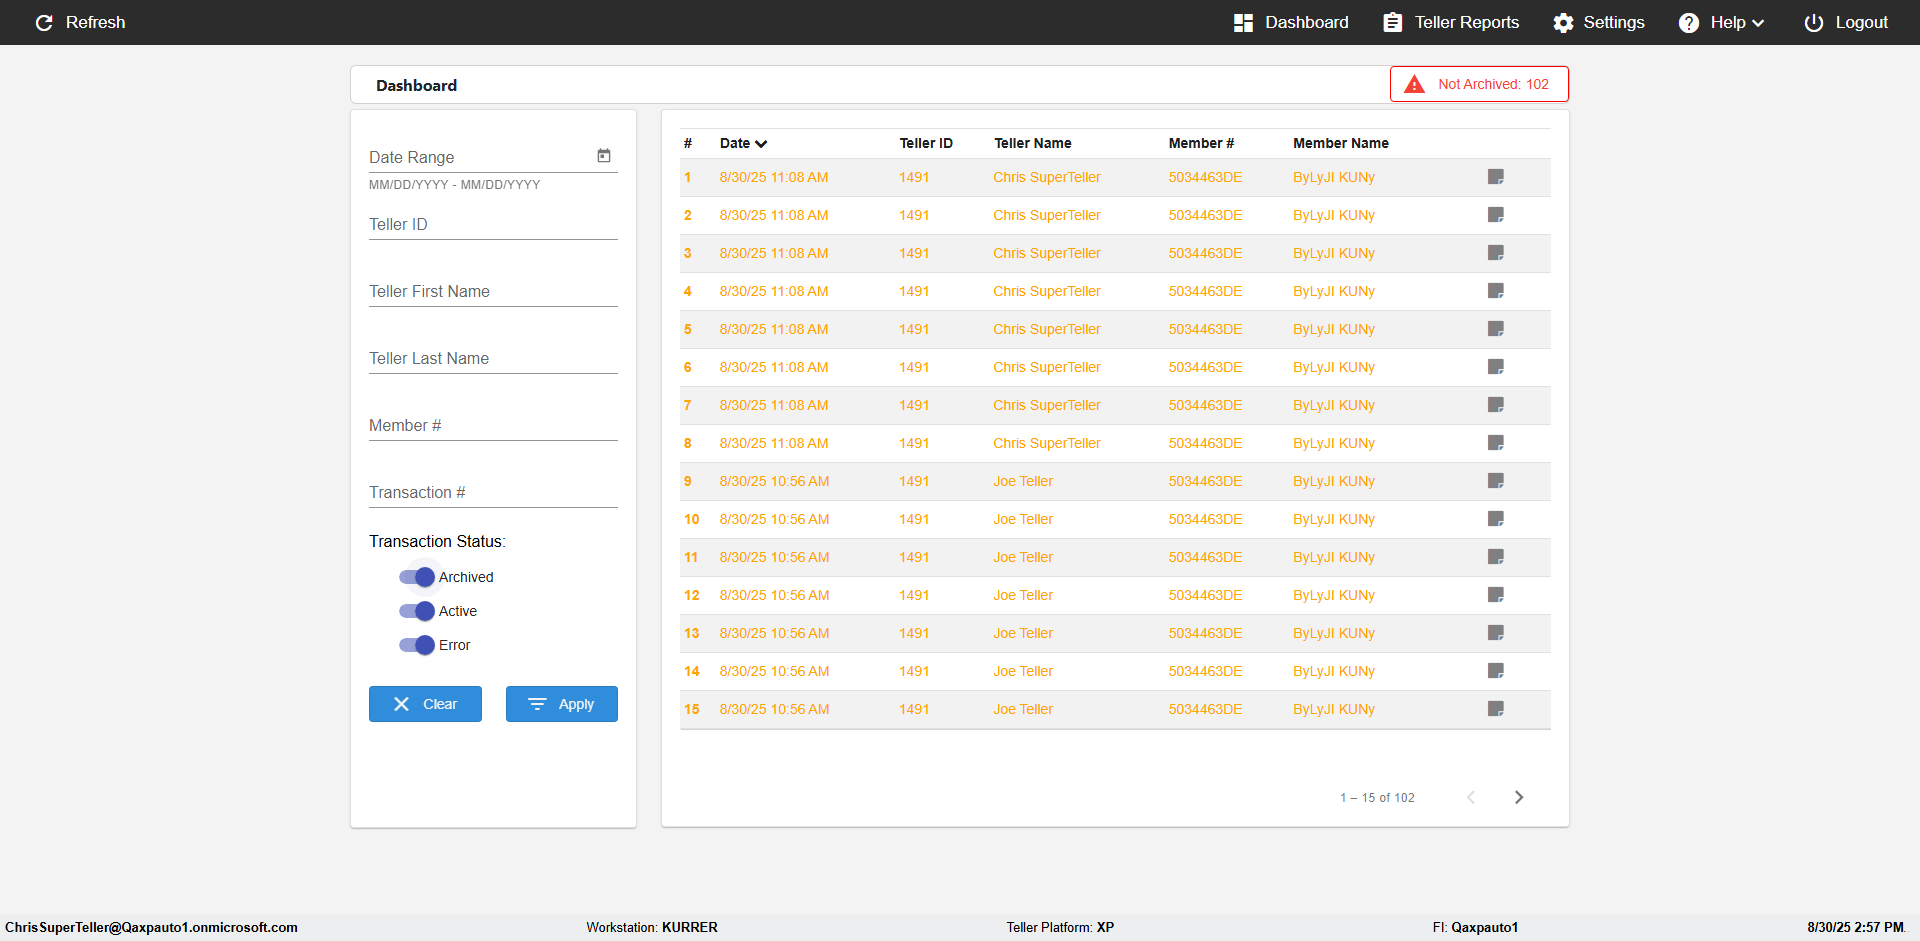Click the Transaction # filter field
The image size is (1920, 941).
coord(493,492)
